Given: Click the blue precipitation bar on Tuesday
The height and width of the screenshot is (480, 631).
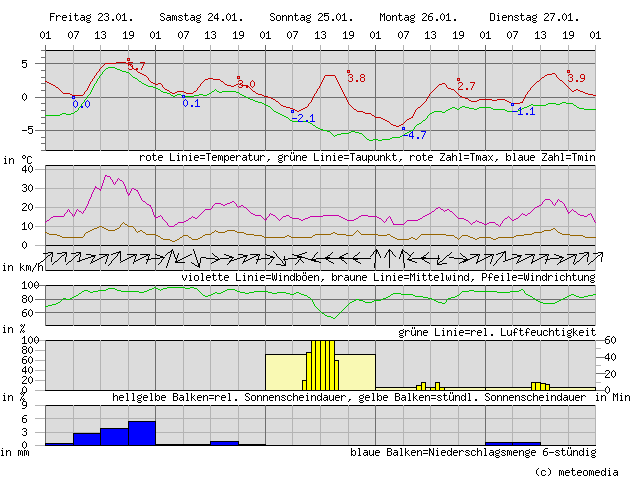Looking at the screenshot, I should [x=512, y=443].
